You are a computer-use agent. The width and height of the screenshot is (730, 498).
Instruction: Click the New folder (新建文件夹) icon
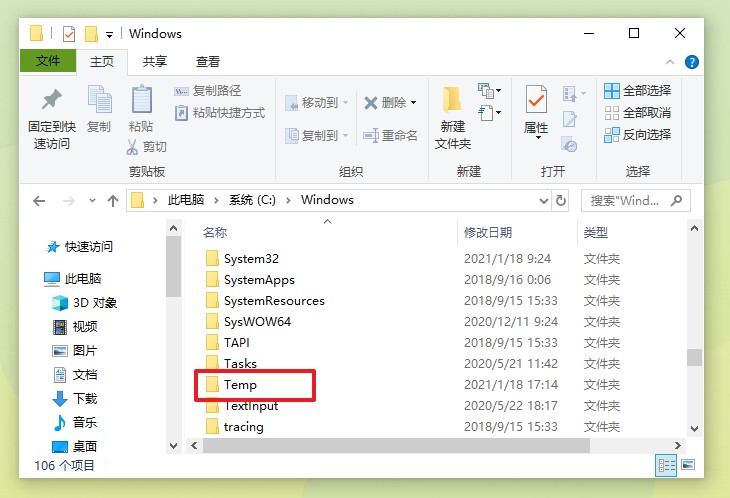pyautogui.click(x=452, y=100)
